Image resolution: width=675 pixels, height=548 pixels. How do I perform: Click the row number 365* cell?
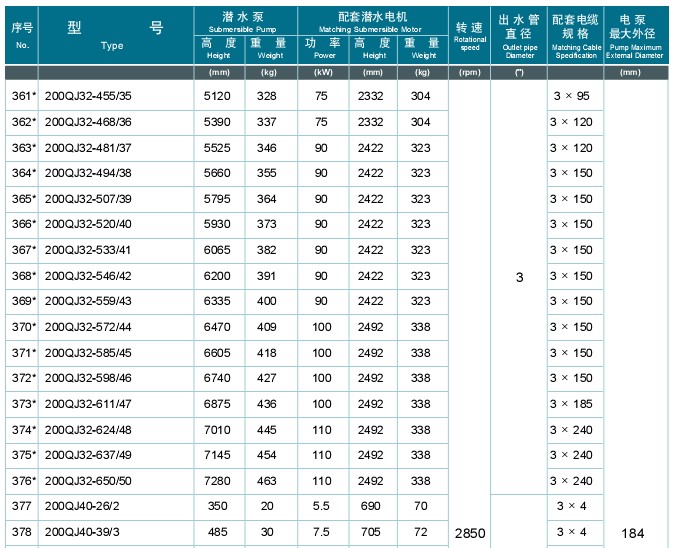coord(23,199)
